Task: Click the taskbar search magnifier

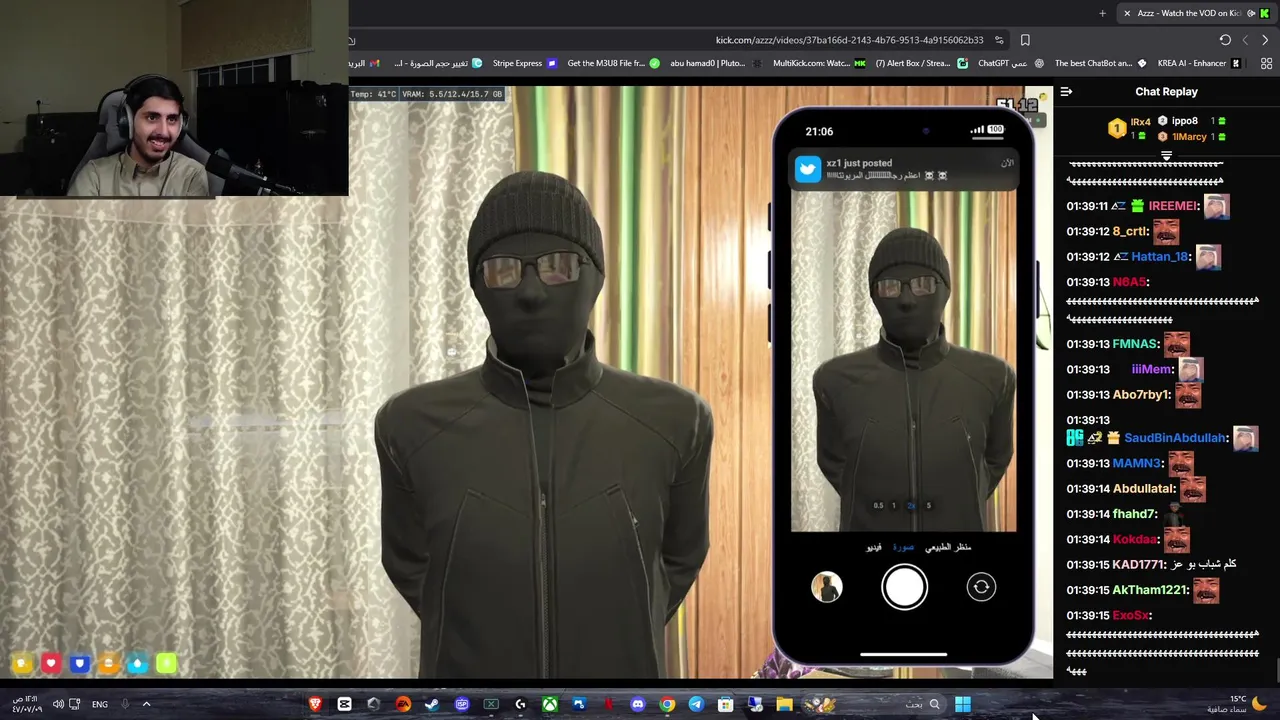Action: (935, 704)
